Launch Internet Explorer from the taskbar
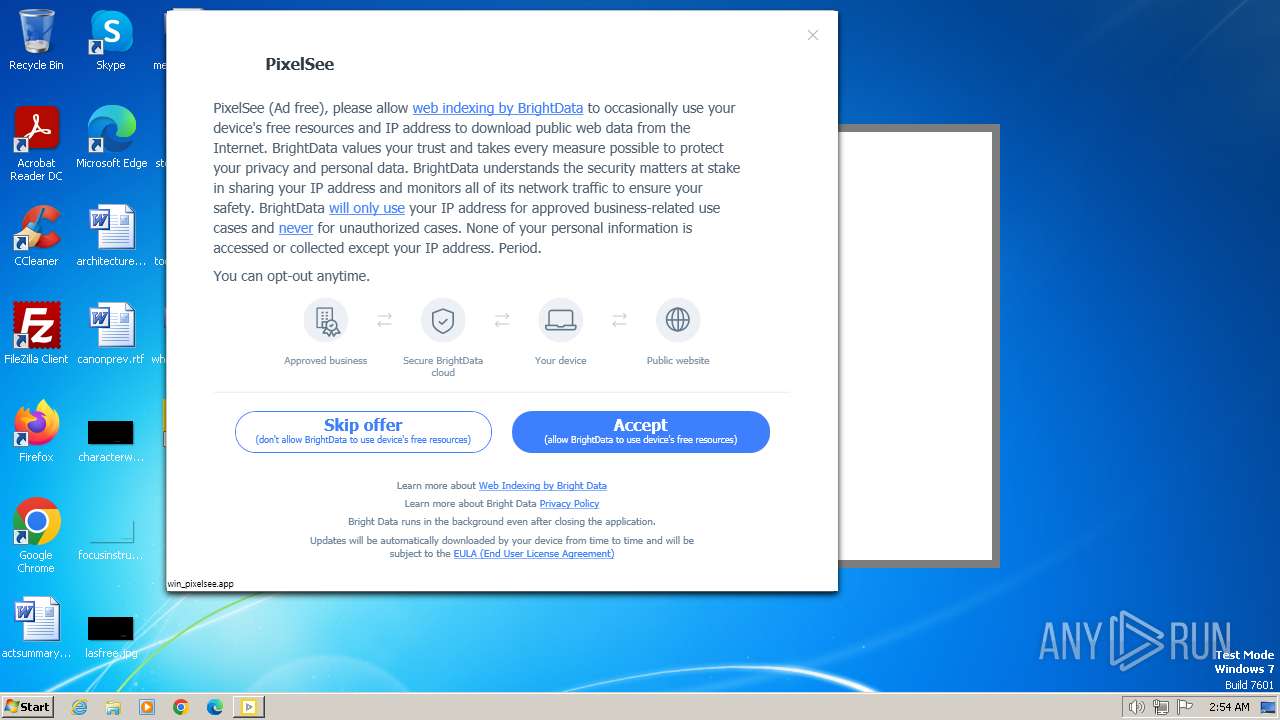 [79, 707]
